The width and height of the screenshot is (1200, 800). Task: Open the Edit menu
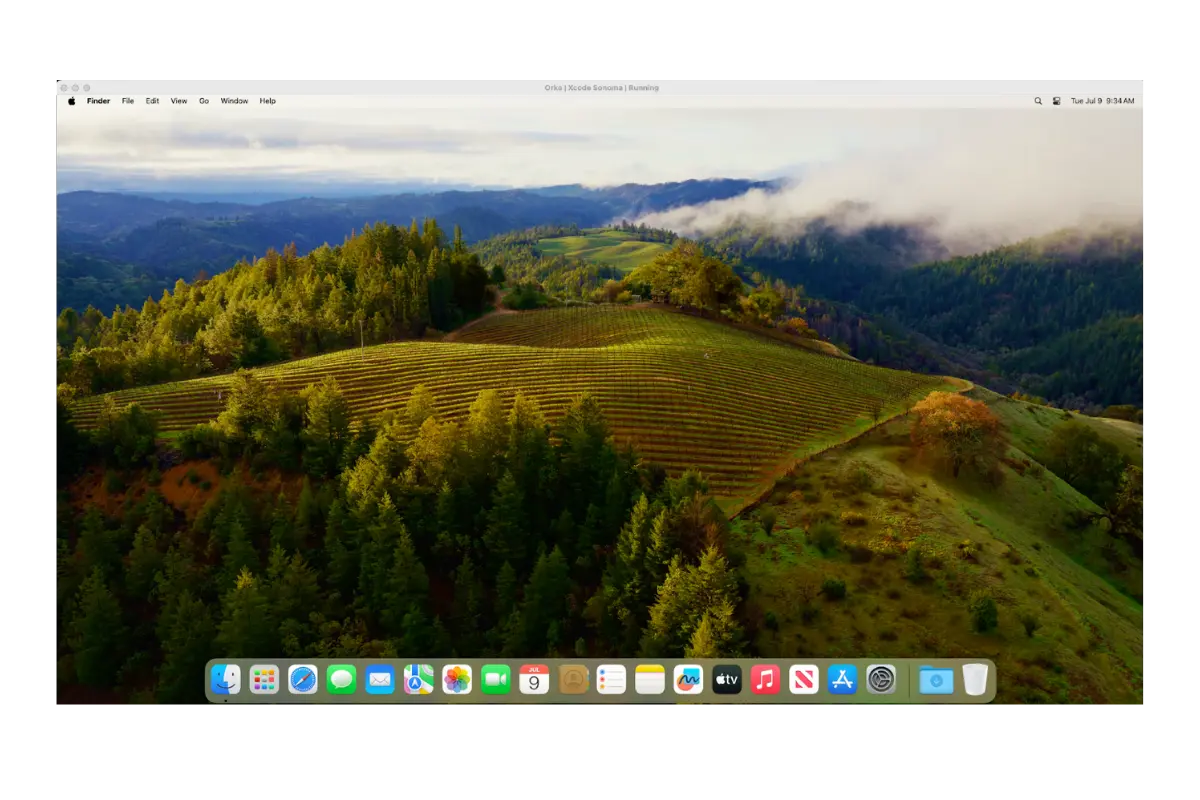point(152,101)
